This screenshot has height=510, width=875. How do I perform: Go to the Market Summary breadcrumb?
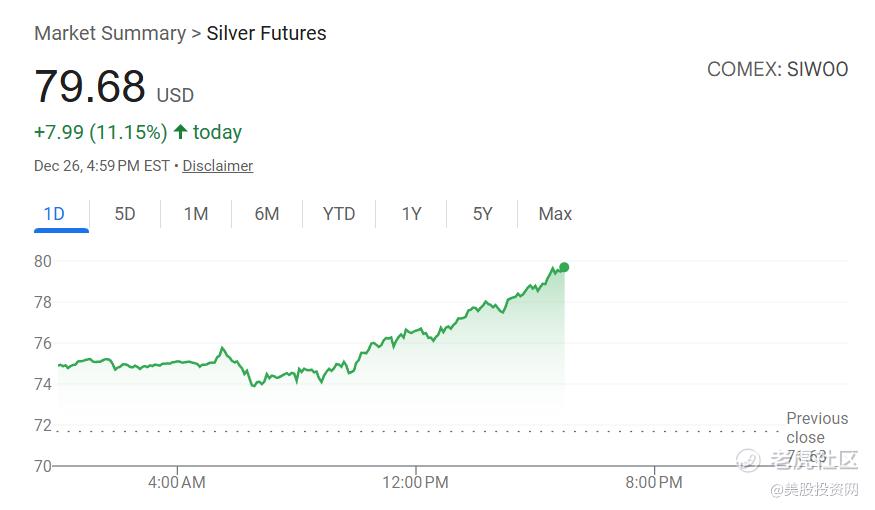click(x=109, y=33)
